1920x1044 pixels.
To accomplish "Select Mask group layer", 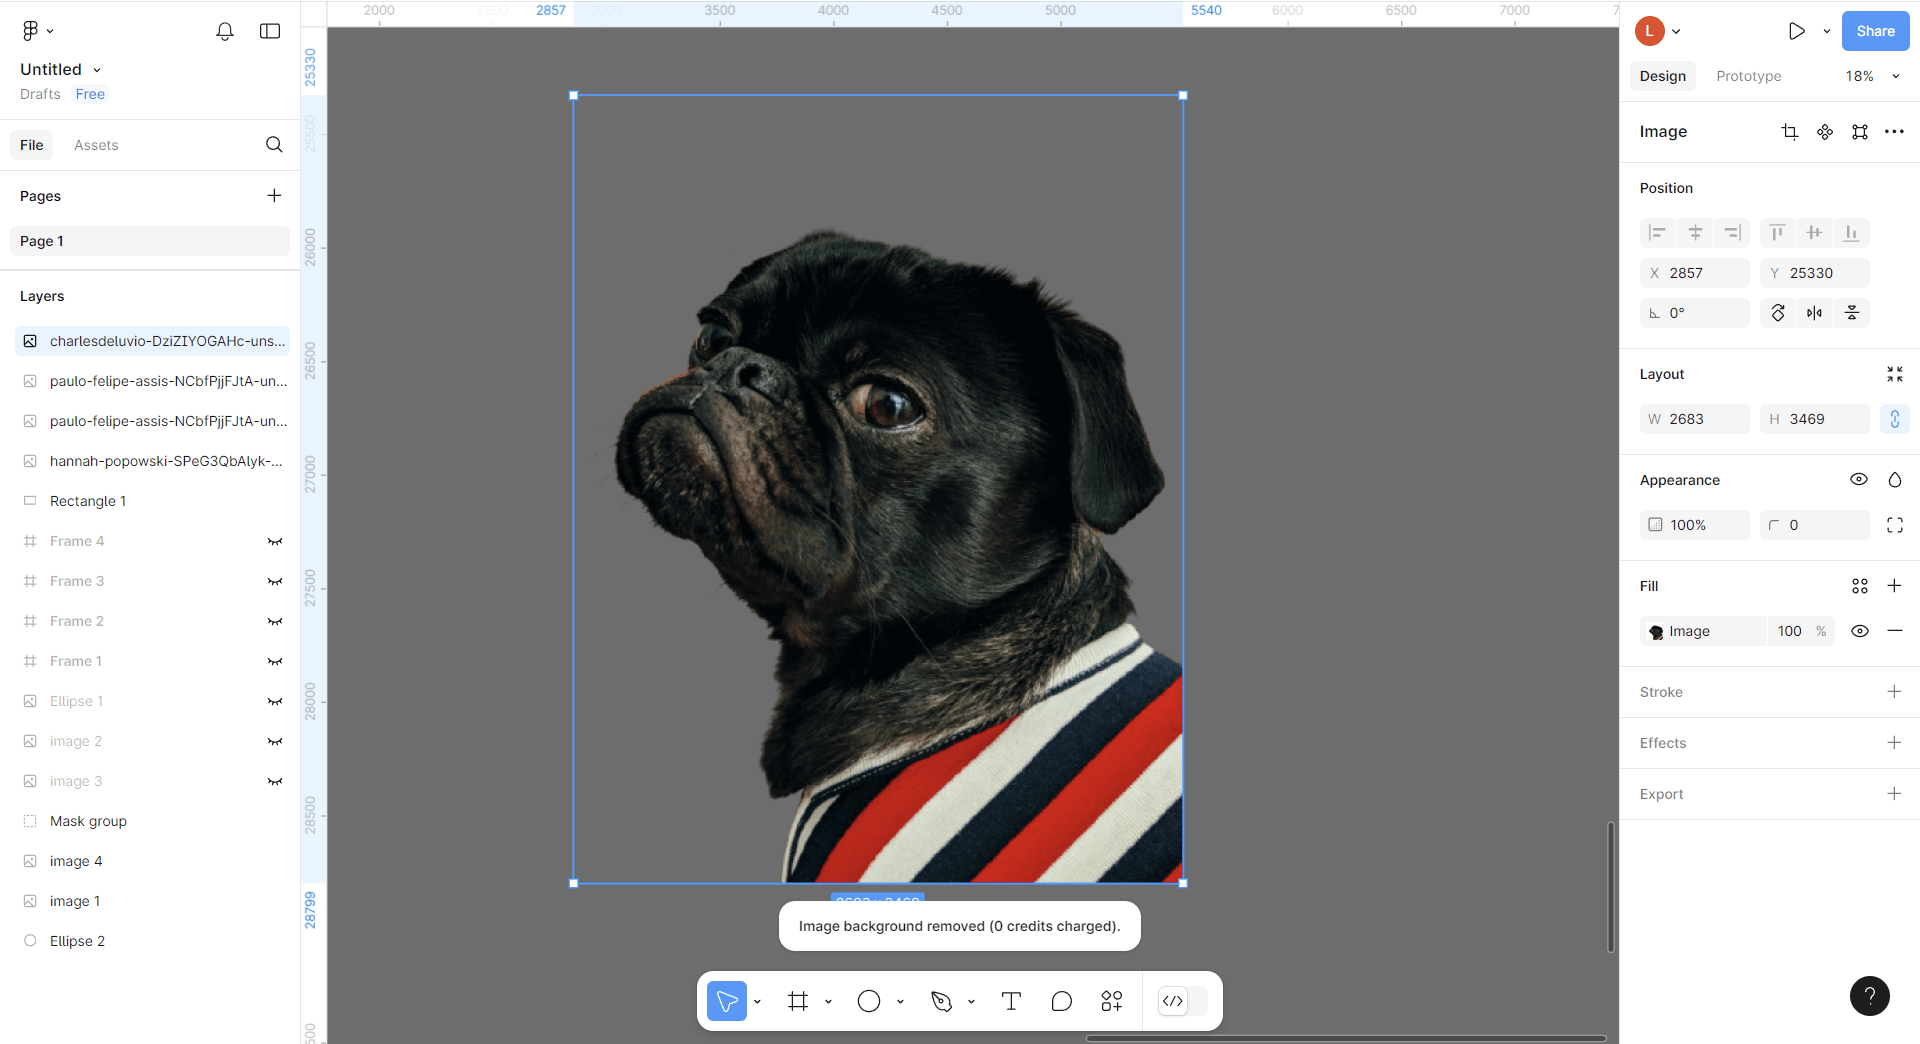I will tap(150, 821).
